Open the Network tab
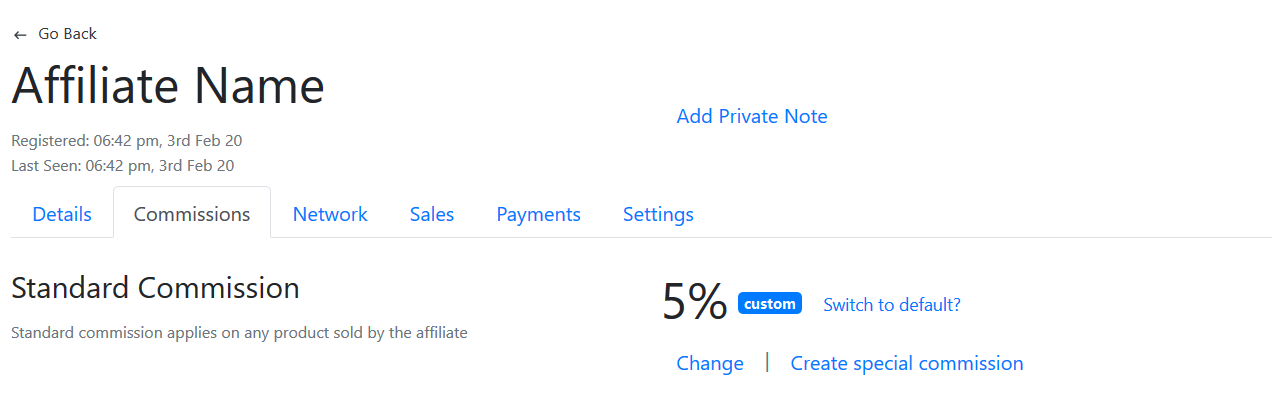Viewport: 1283px width, 406px height. coord(330,214)
